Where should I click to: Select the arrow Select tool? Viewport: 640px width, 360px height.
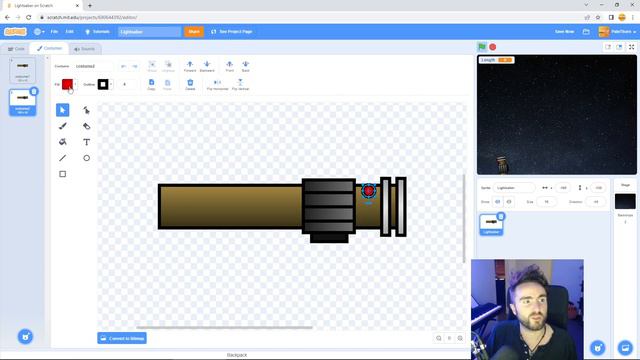[62, 110]
